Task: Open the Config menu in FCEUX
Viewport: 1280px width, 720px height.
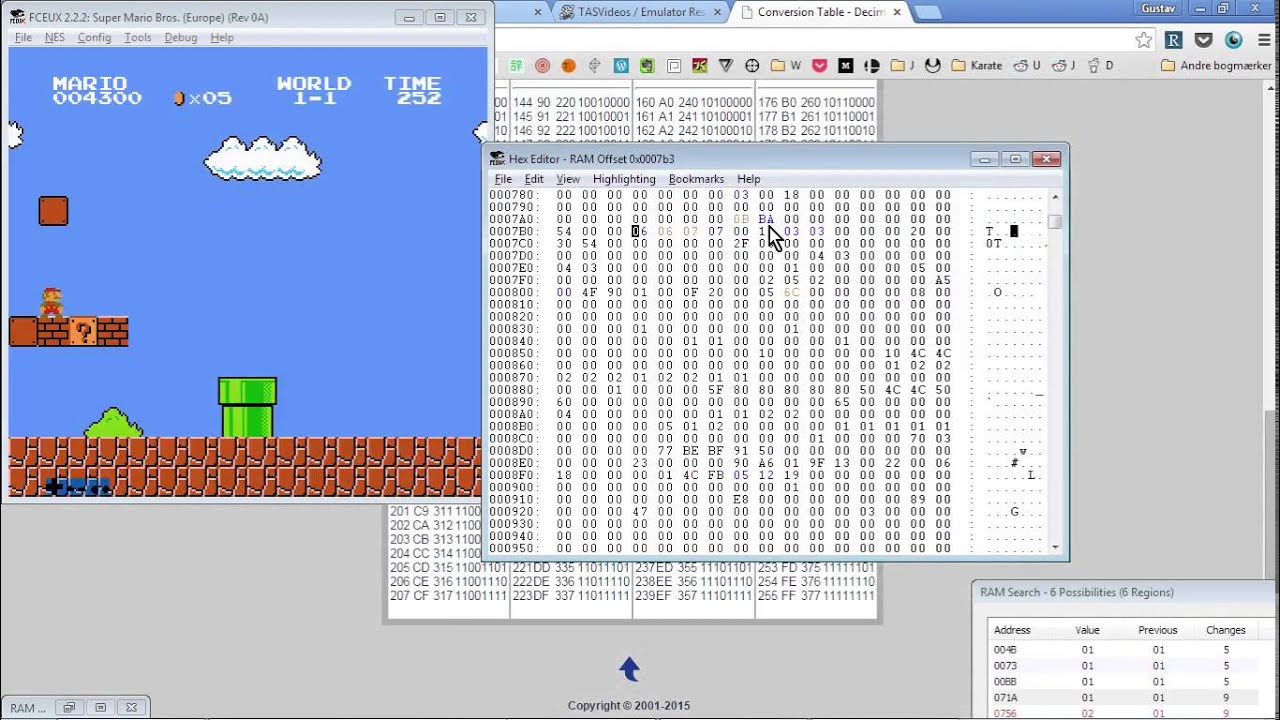Action: [94, 37]
